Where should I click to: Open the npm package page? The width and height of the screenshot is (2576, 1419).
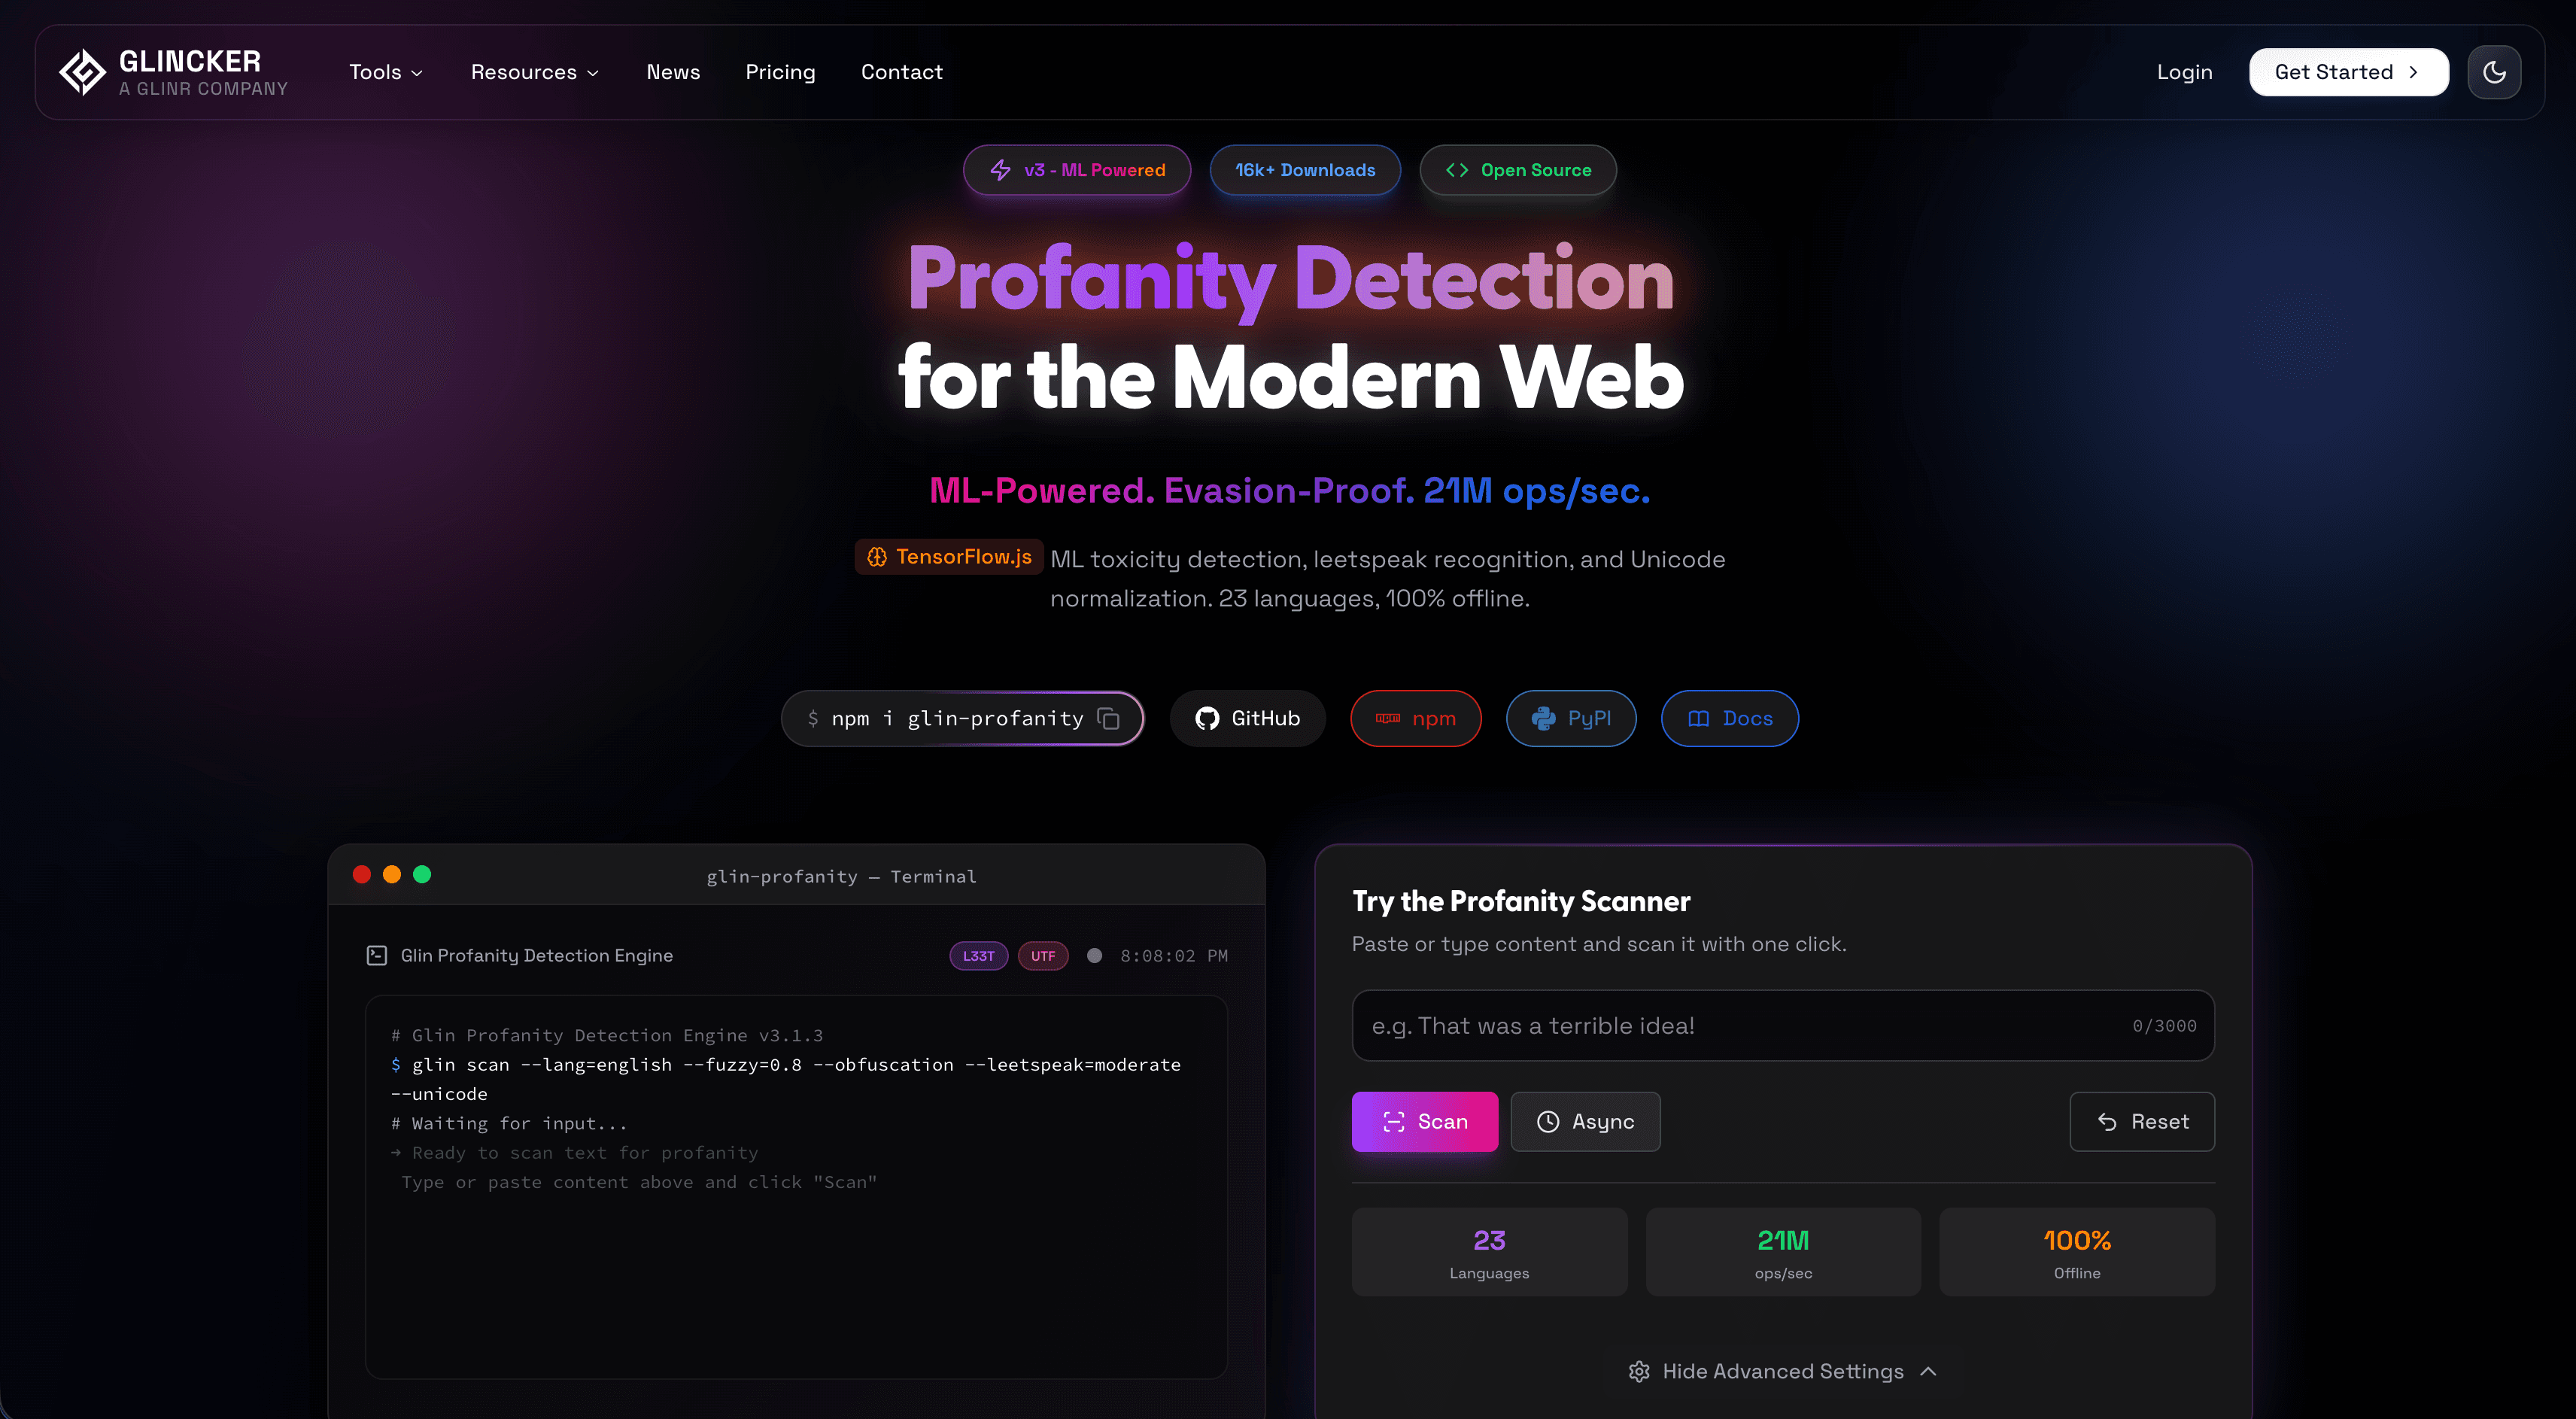point(1415,718)
